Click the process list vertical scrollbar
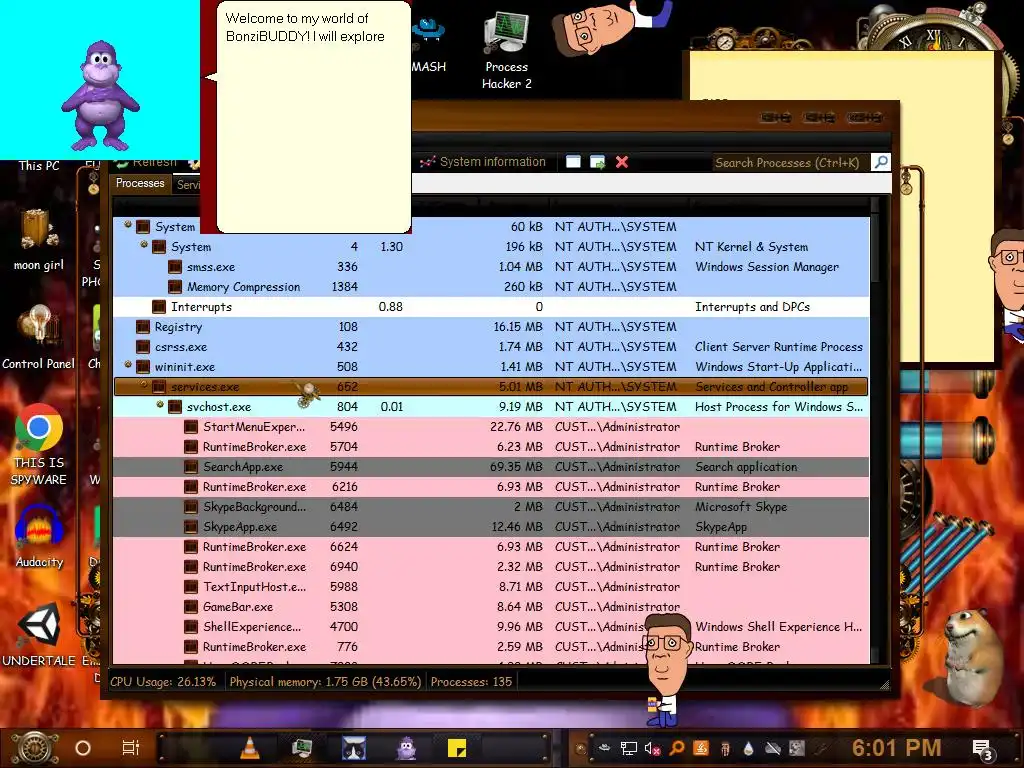1024x768 pixels. tap(876, 431)
